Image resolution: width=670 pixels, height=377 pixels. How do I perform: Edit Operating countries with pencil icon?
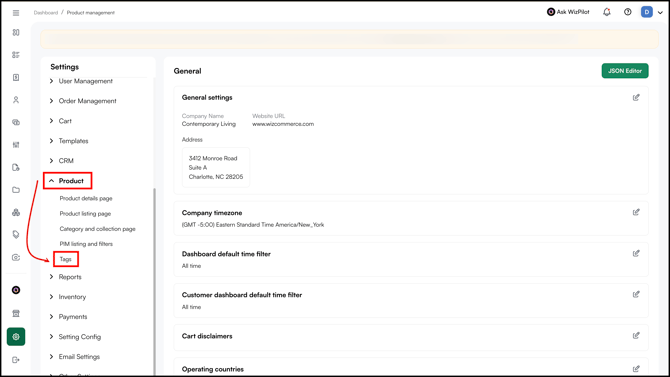tap(636, 368)
